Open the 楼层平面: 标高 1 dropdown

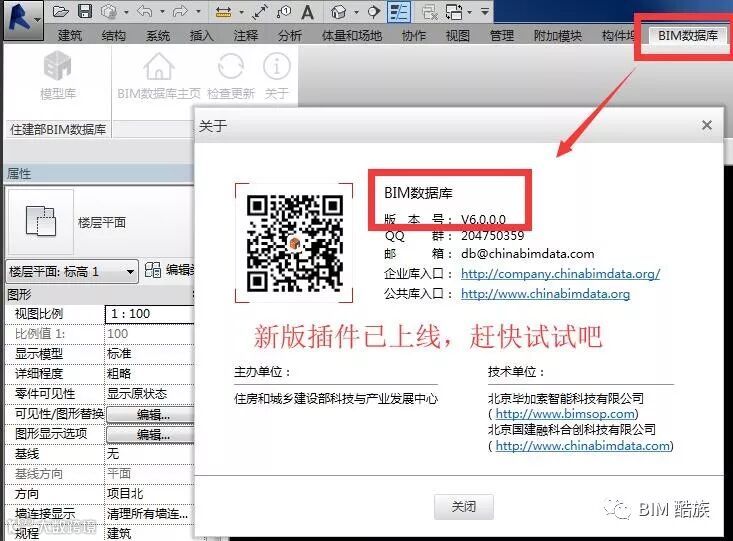tap(72, 272)
